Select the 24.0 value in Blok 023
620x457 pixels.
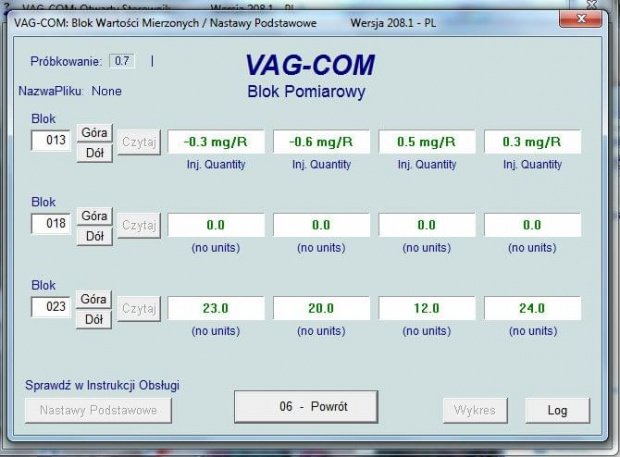pyautogui.click(x=533, y=308)
